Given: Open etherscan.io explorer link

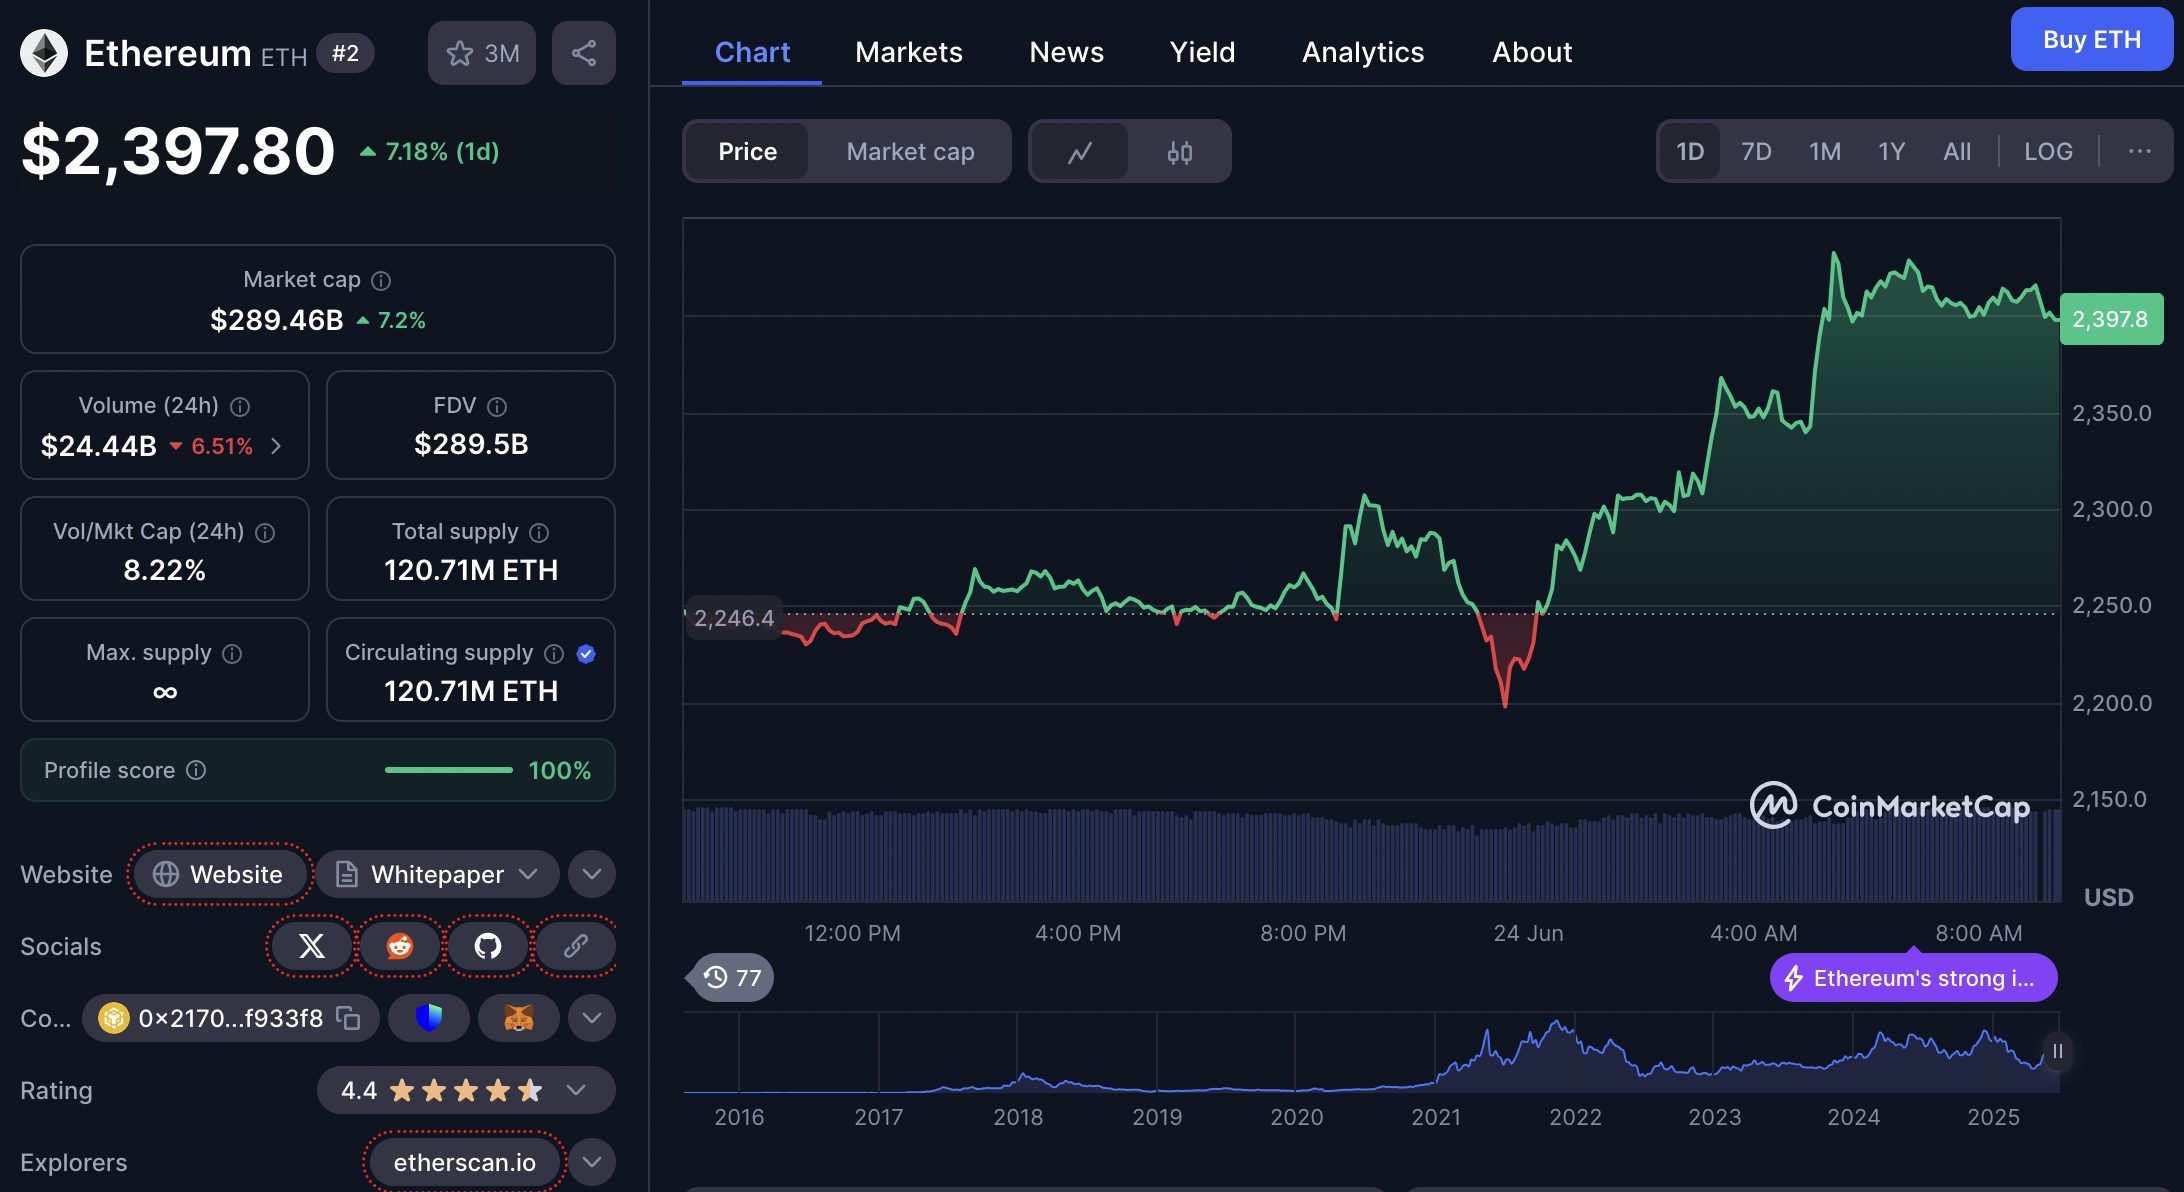Looking at the screenshot, I should pyautogui.click(x=465, y=1162).
